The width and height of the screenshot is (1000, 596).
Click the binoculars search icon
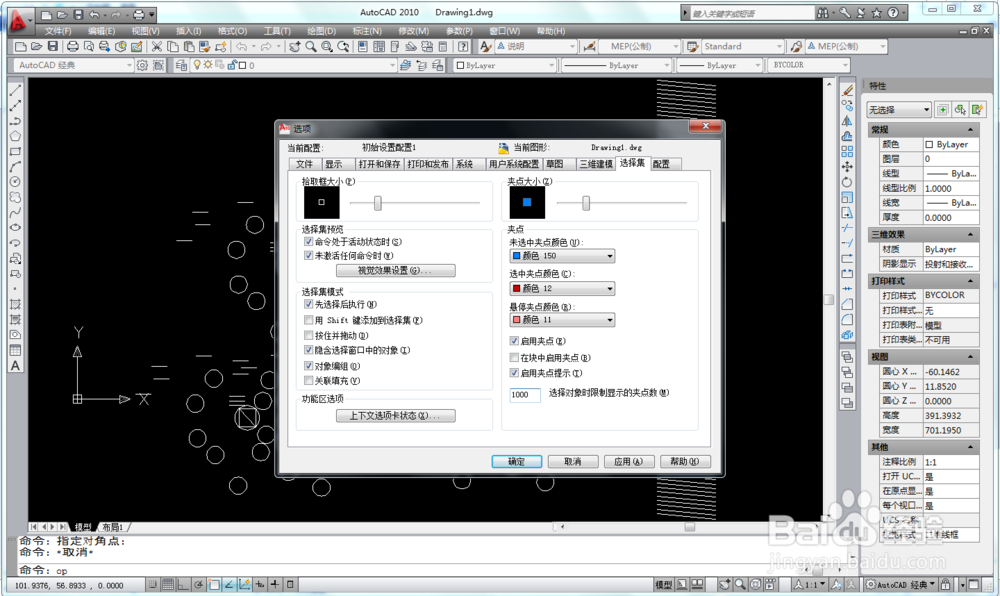[823, 13]
